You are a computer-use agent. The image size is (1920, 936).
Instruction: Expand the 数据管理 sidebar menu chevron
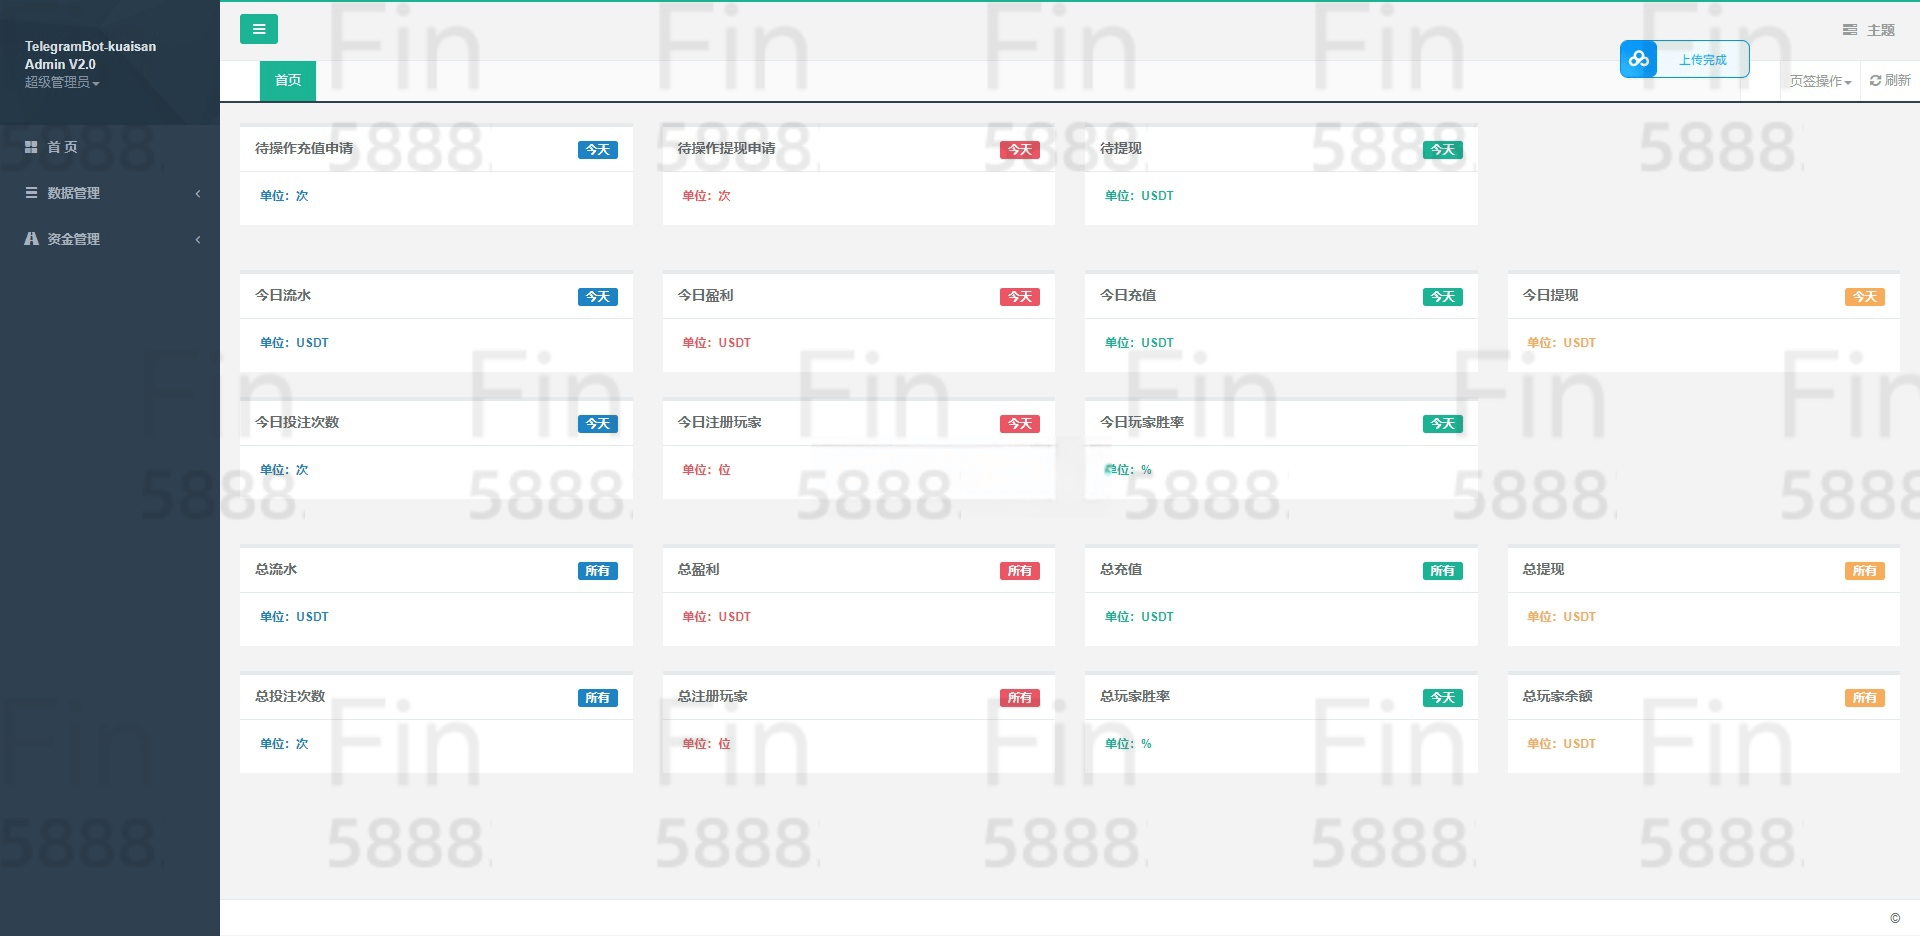pyautogui.click(x=198, y=193)
